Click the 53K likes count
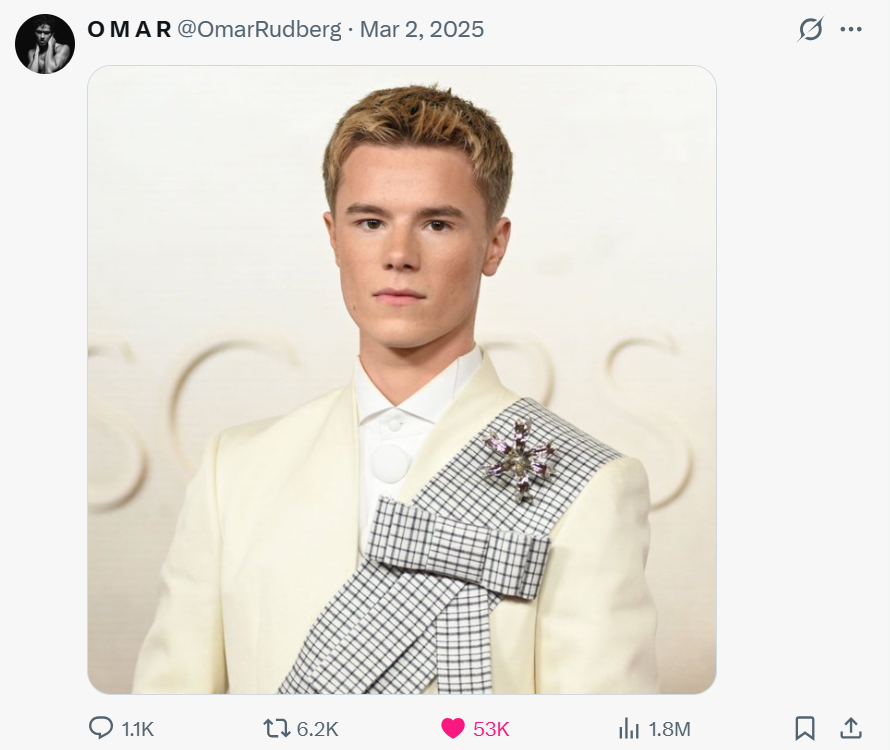Screen dimensions: 890x750 pyautogui.click(x=491, y=729)
